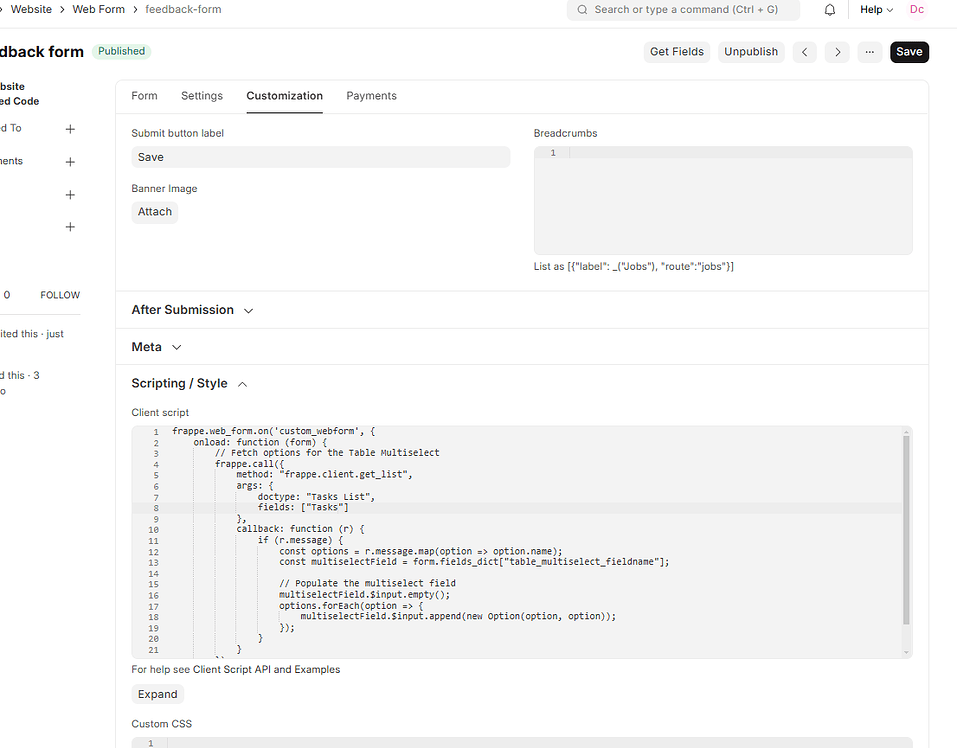Image resolution: width=957 pixels, height=748 pixels.
Task: Click the plus icon beside Assigned To
Action: (x=70, y=129)
